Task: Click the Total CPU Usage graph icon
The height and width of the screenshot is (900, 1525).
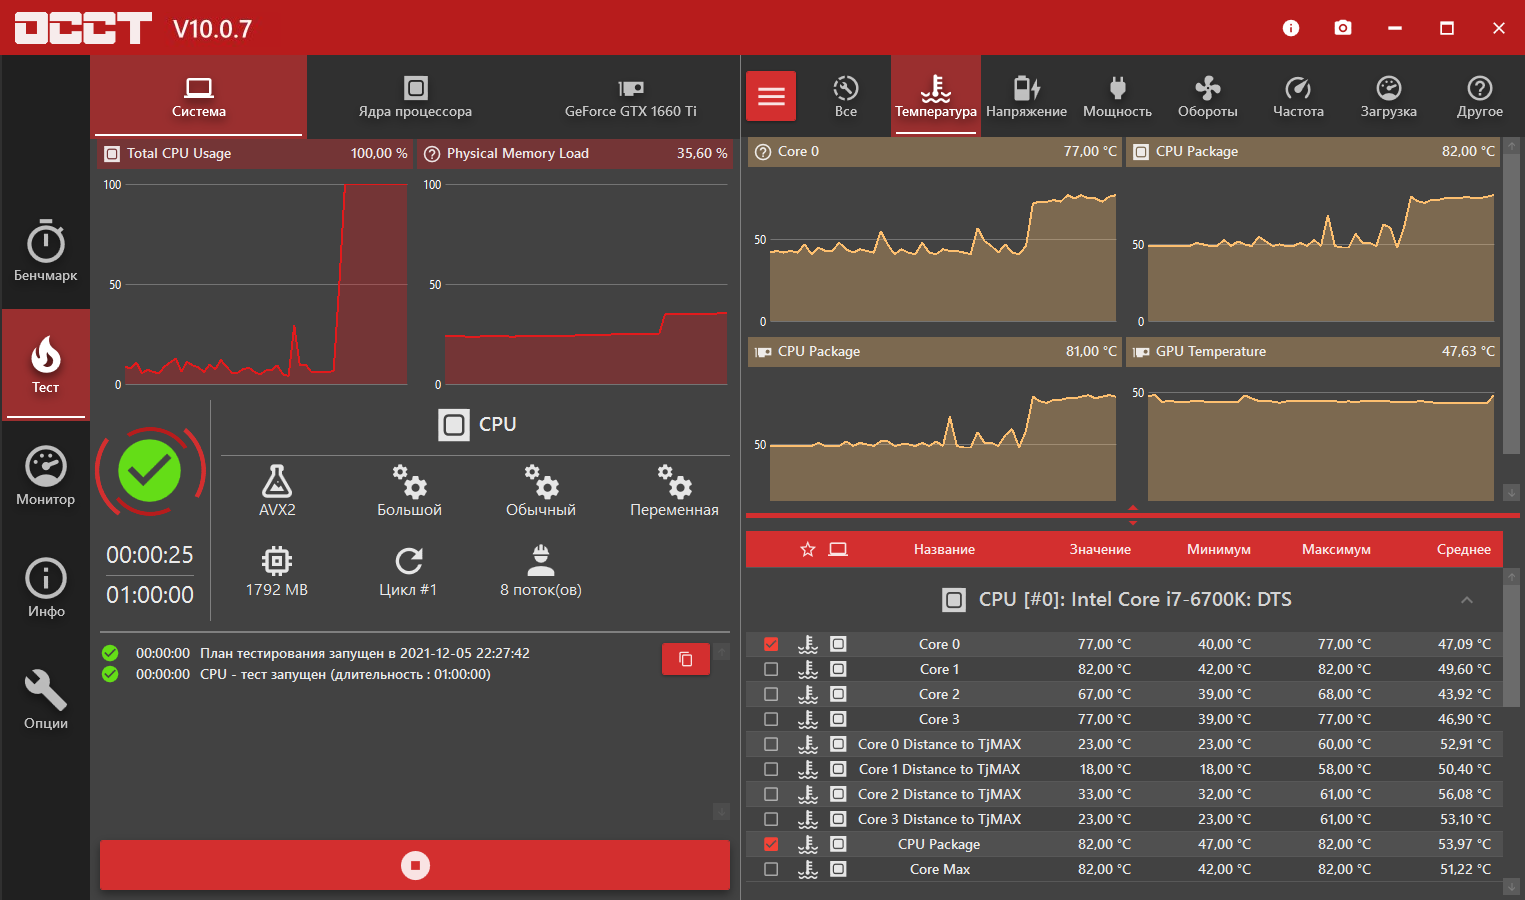Action: (x=112, y=154)
